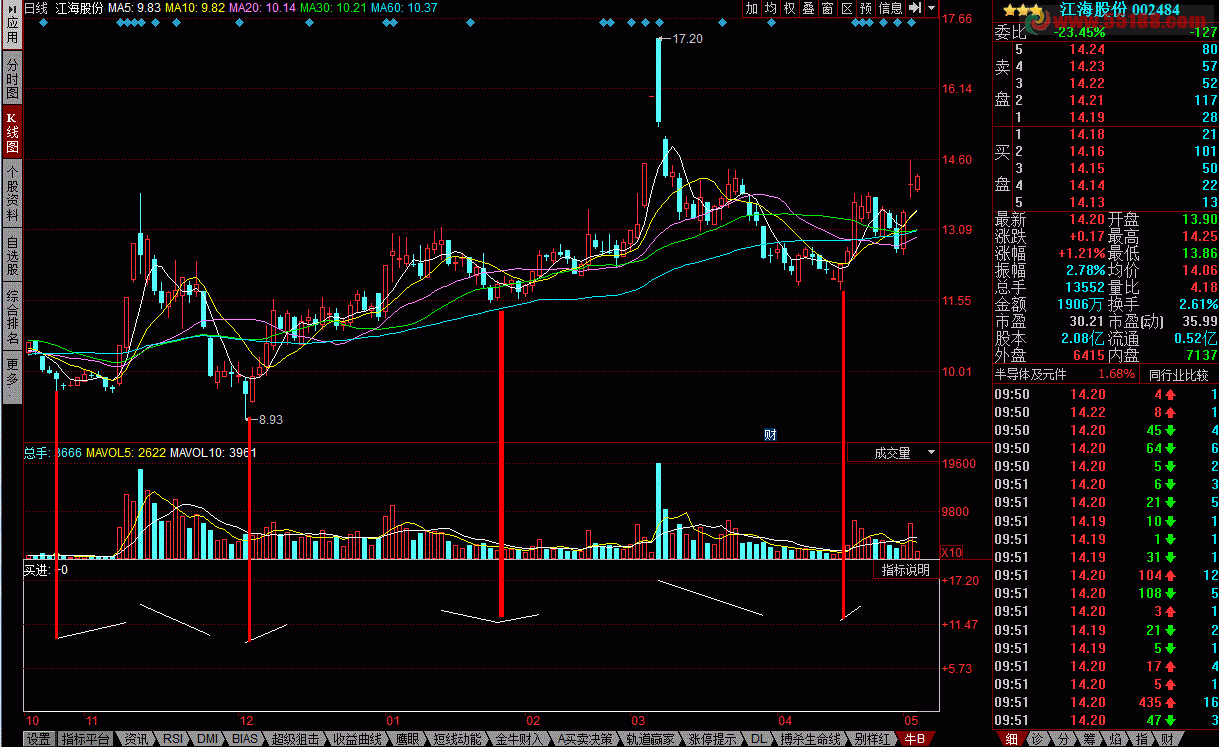
Task: Click the 预 forecast button in the top toolbar
Action: (866, 8)
